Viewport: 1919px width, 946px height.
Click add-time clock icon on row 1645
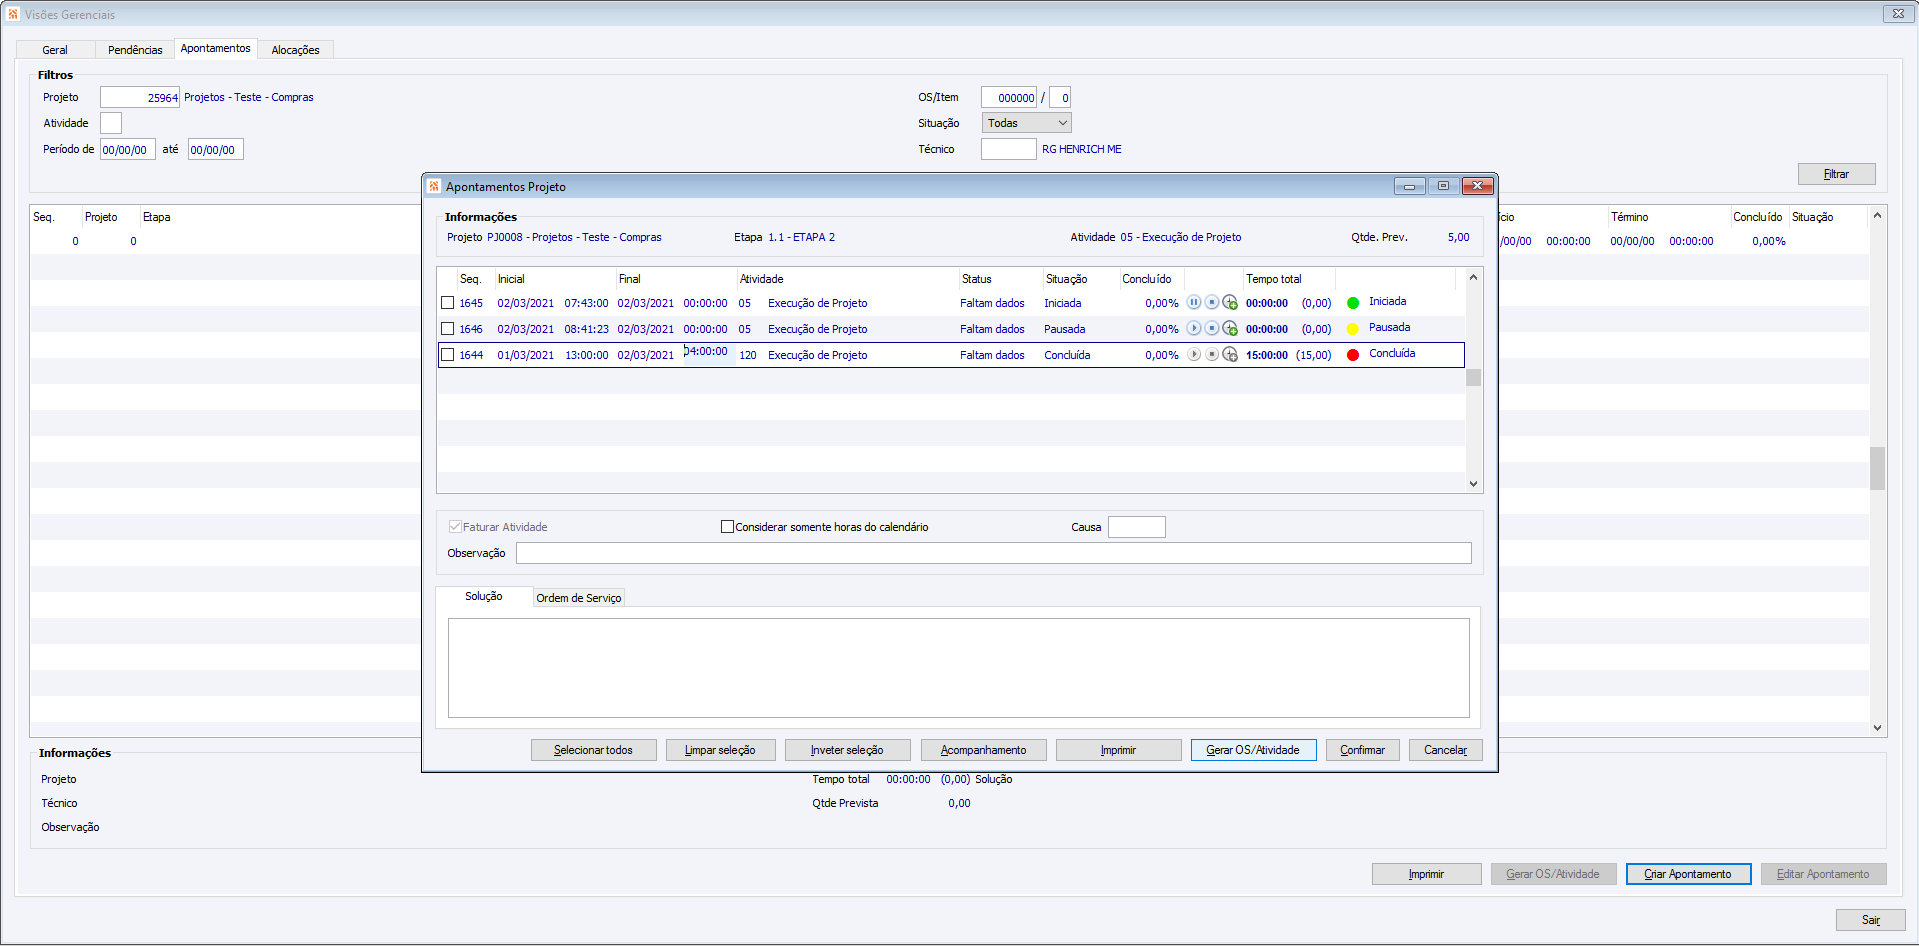1230,302
